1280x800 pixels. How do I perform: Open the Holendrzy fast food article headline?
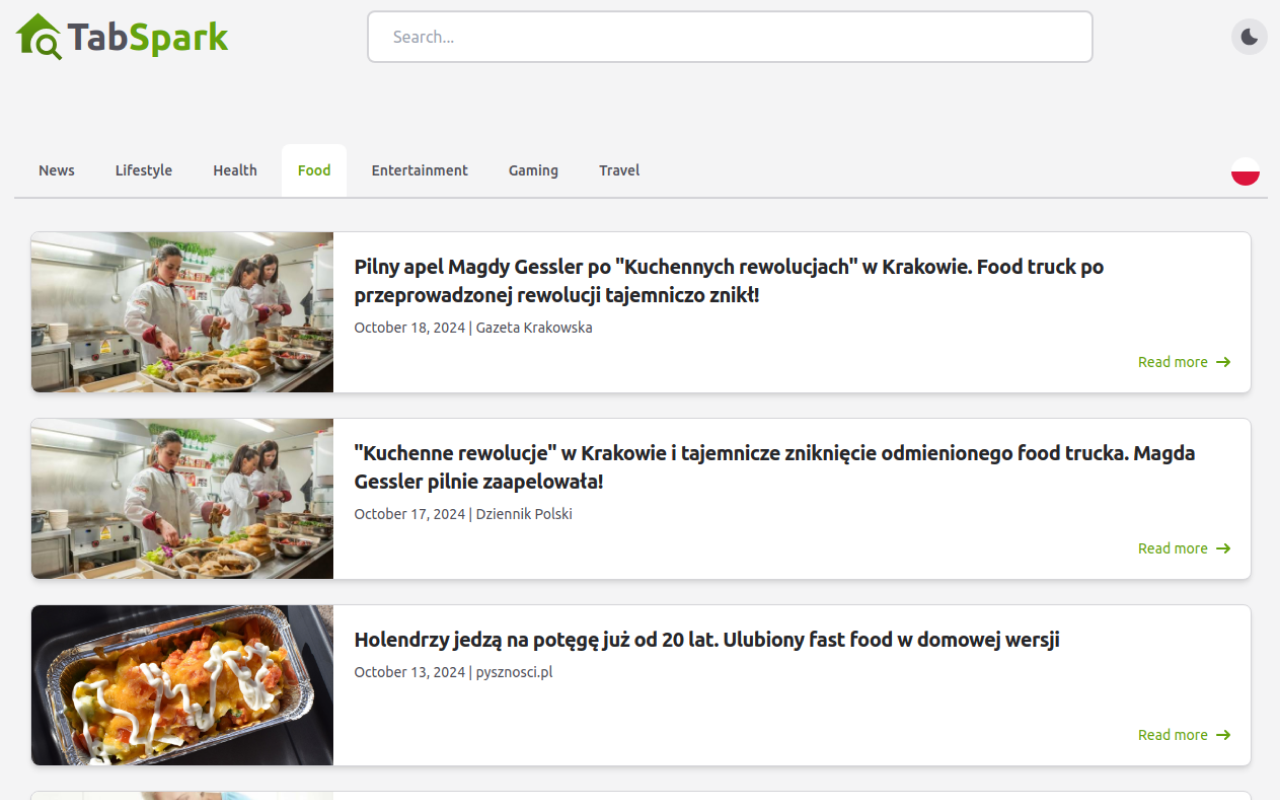coord(707,639)
